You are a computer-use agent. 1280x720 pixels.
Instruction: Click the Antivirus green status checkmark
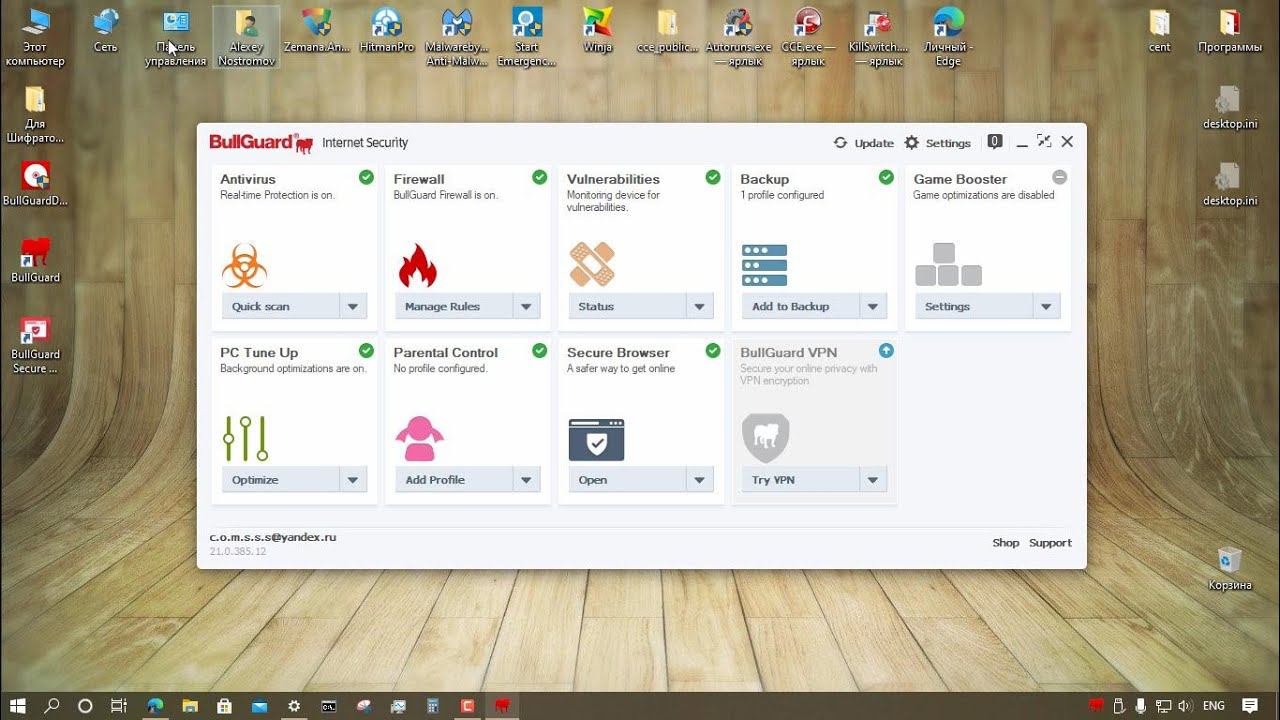[x=366, y=177]
